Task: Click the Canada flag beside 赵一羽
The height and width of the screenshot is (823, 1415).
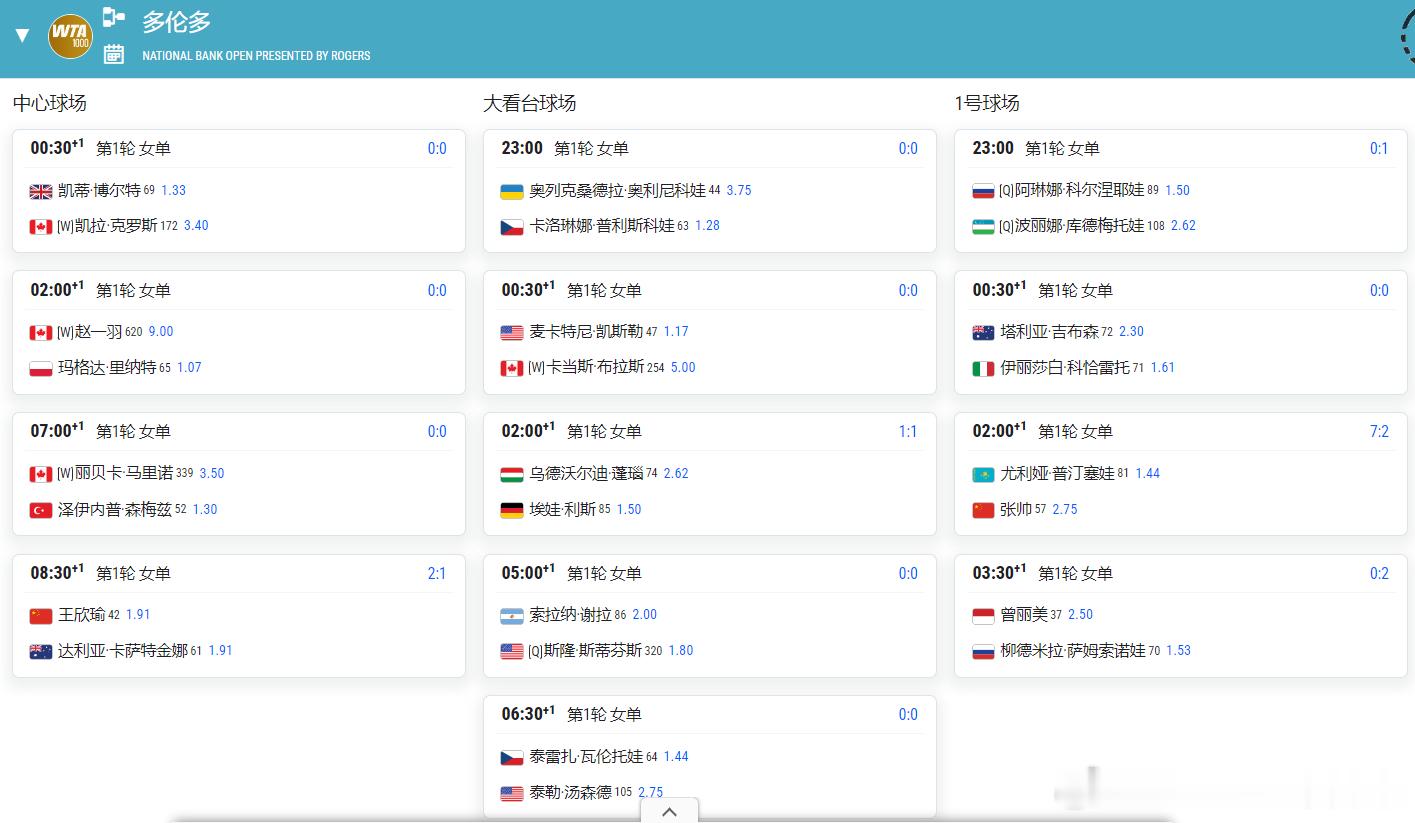Action: point(41,332)
